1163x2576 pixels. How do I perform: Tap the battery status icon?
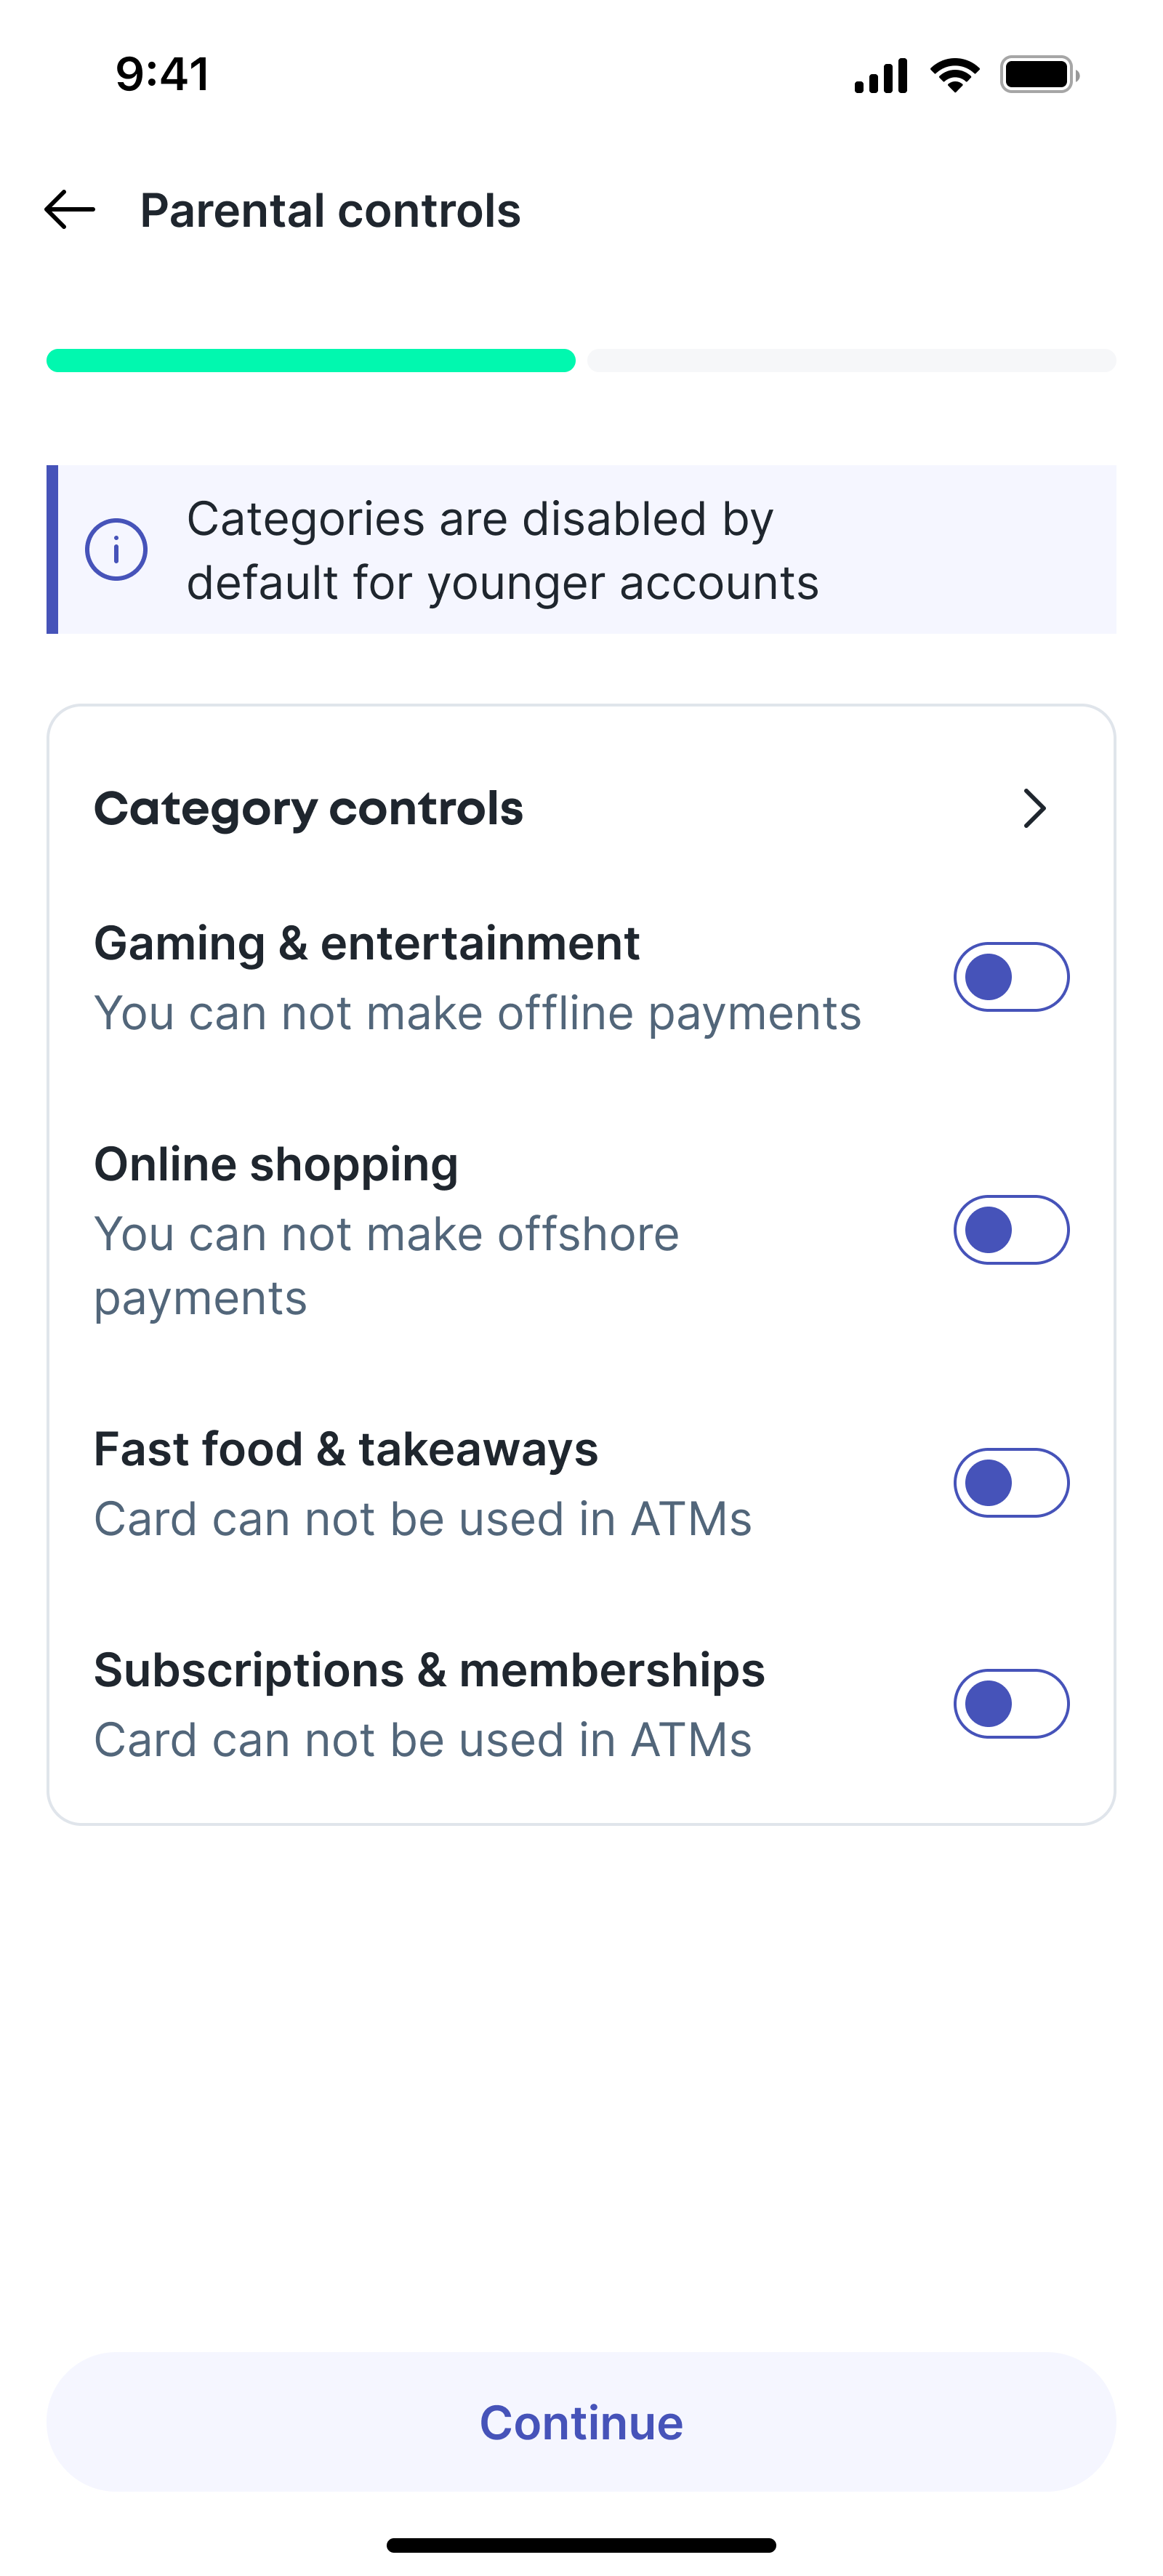(x=1039, y=75)
